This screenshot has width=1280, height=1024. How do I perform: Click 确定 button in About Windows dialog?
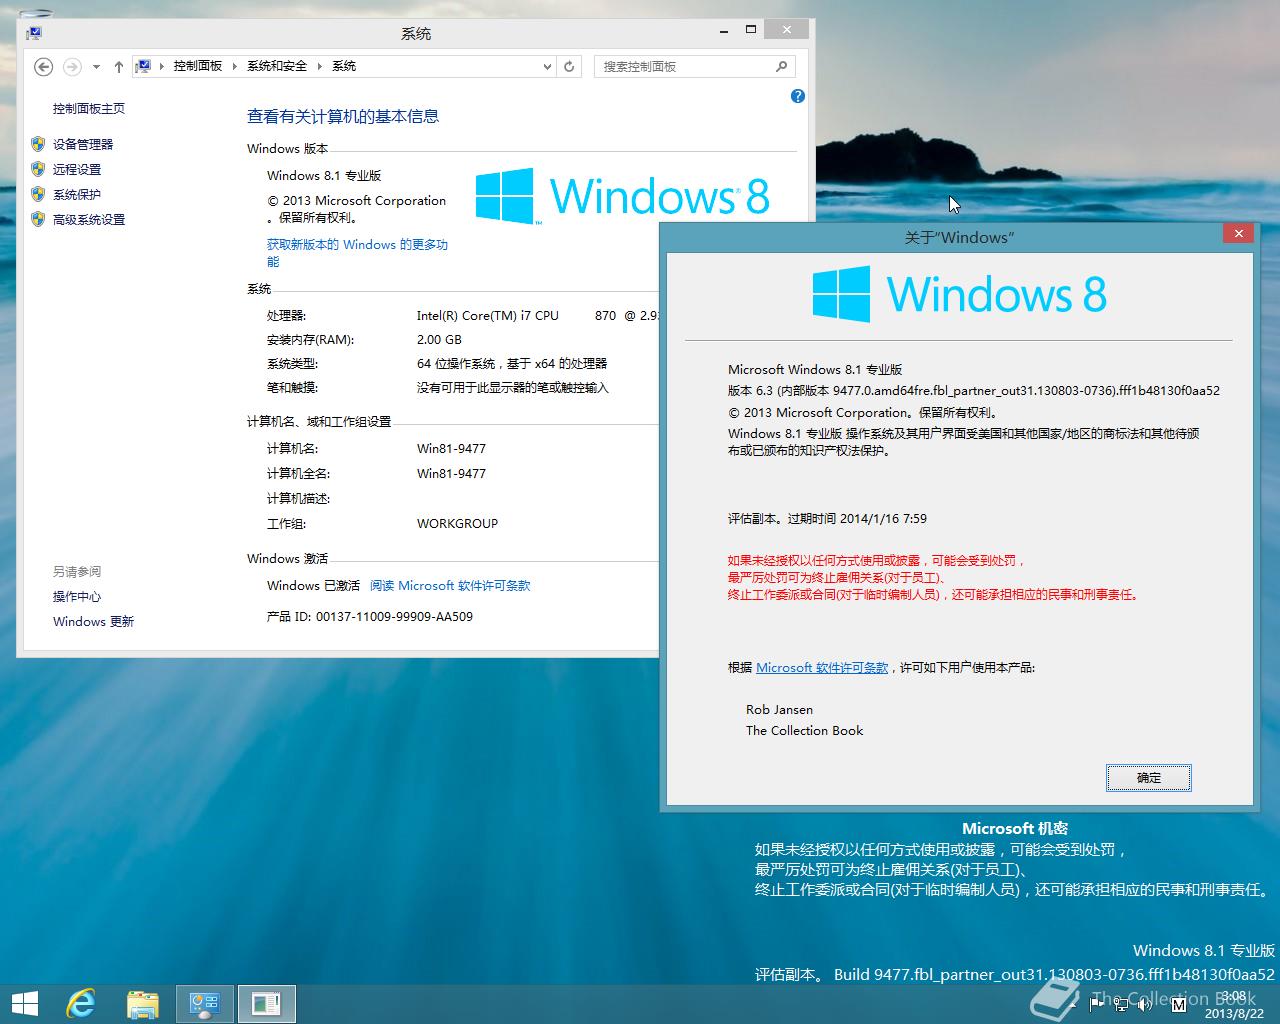pos(1149,778)
